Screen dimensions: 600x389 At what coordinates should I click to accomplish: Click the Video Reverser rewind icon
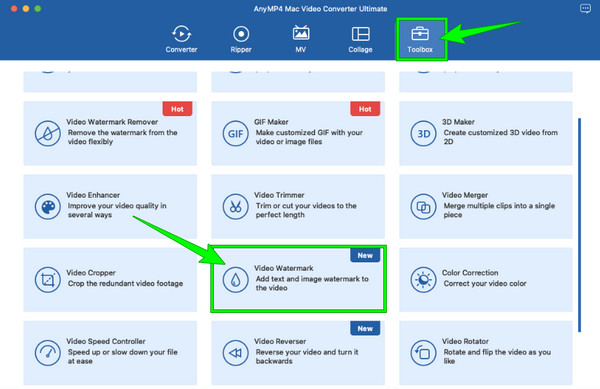[x=235, y=353]
